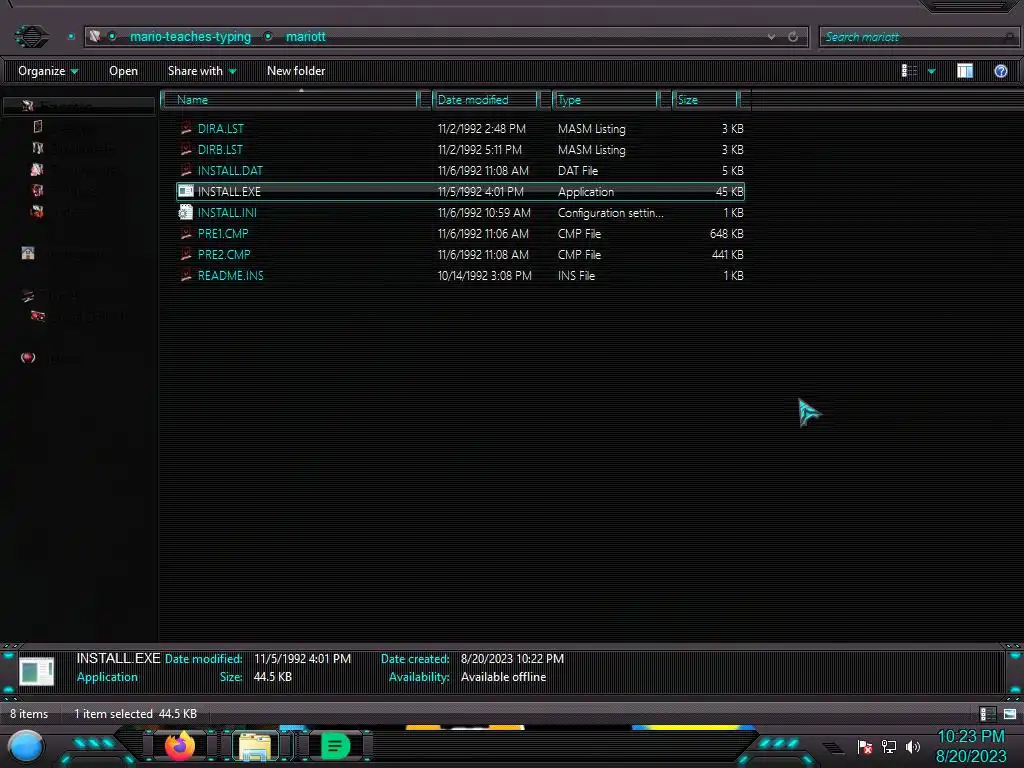Expand the breadcrumb arrow before mariott
Viewport: 1024px width, 768px height.
(x=268, y=37)
